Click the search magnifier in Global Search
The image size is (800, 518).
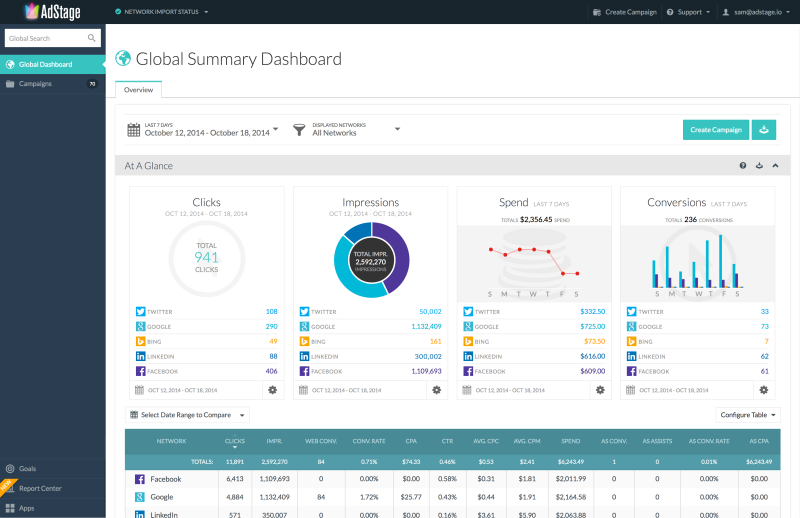tap(92, 39)
